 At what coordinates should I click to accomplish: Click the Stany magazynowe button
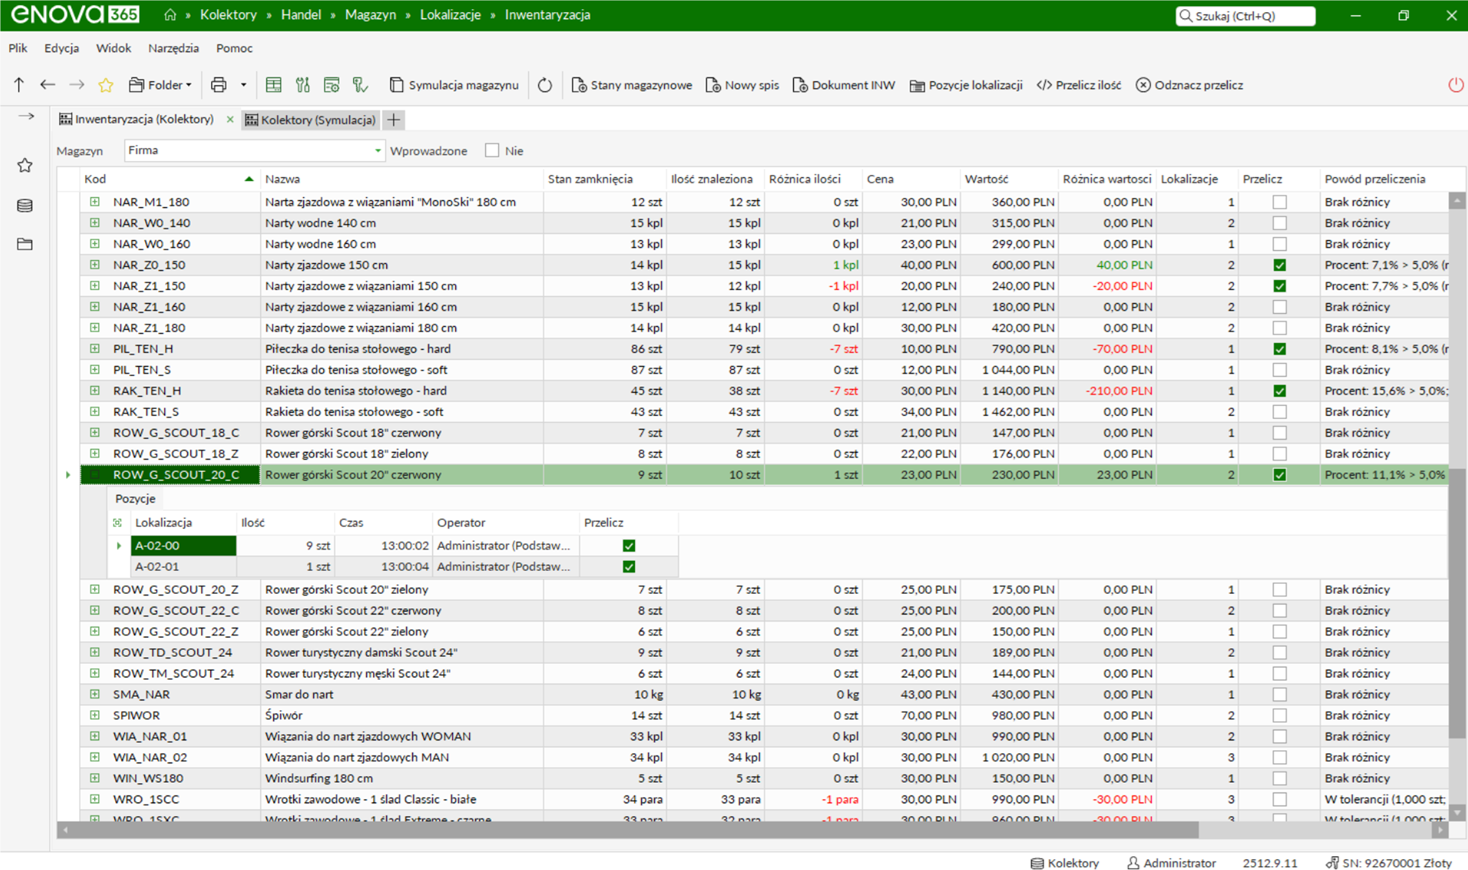click(x=631, y=85)
